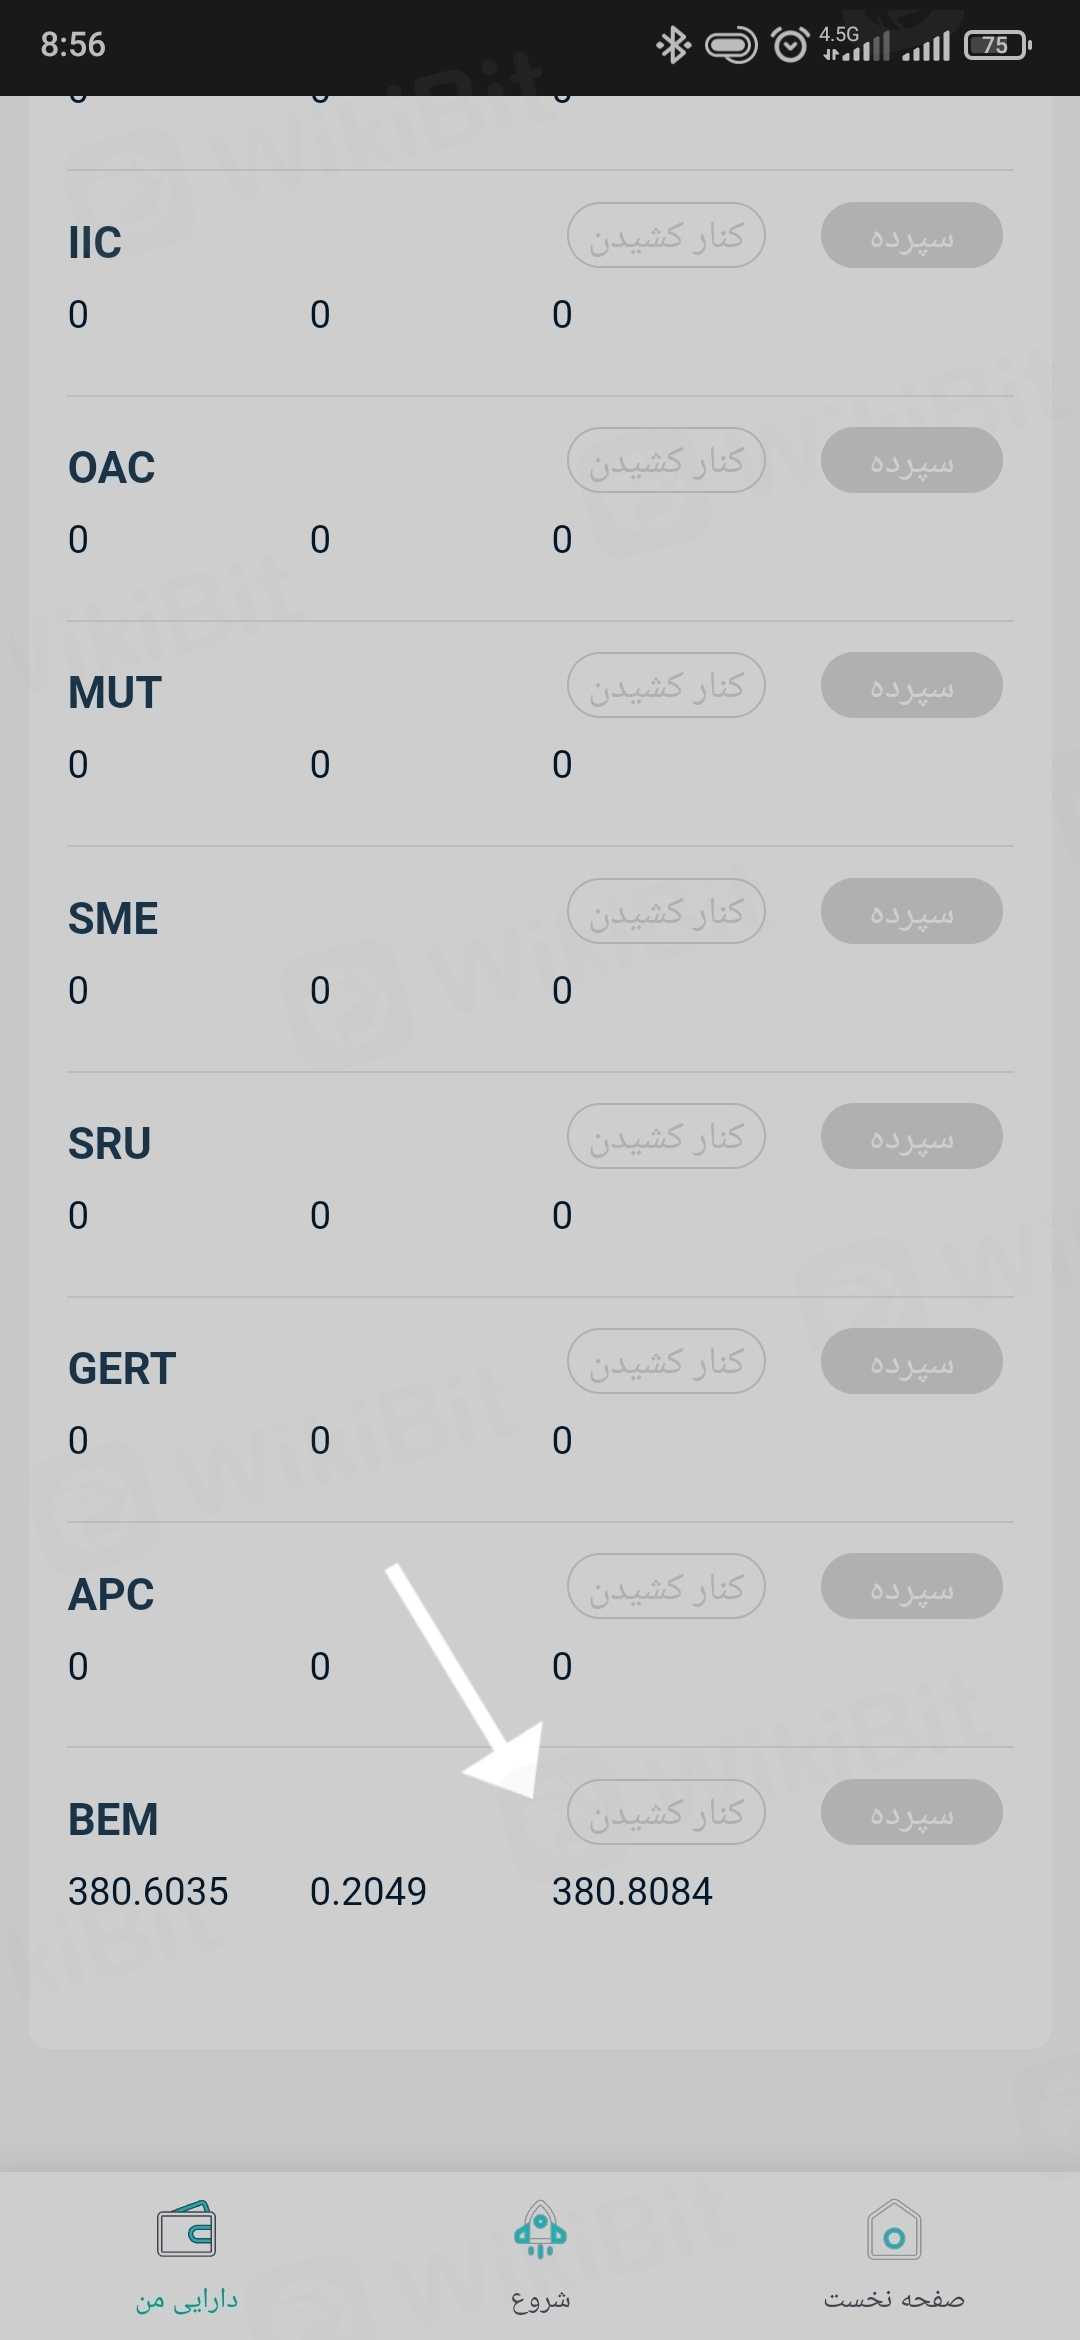This screenshot has width=1080, height=2340.
Task: Tap the Bluetooth status icon
Action: tap(673, 45)
